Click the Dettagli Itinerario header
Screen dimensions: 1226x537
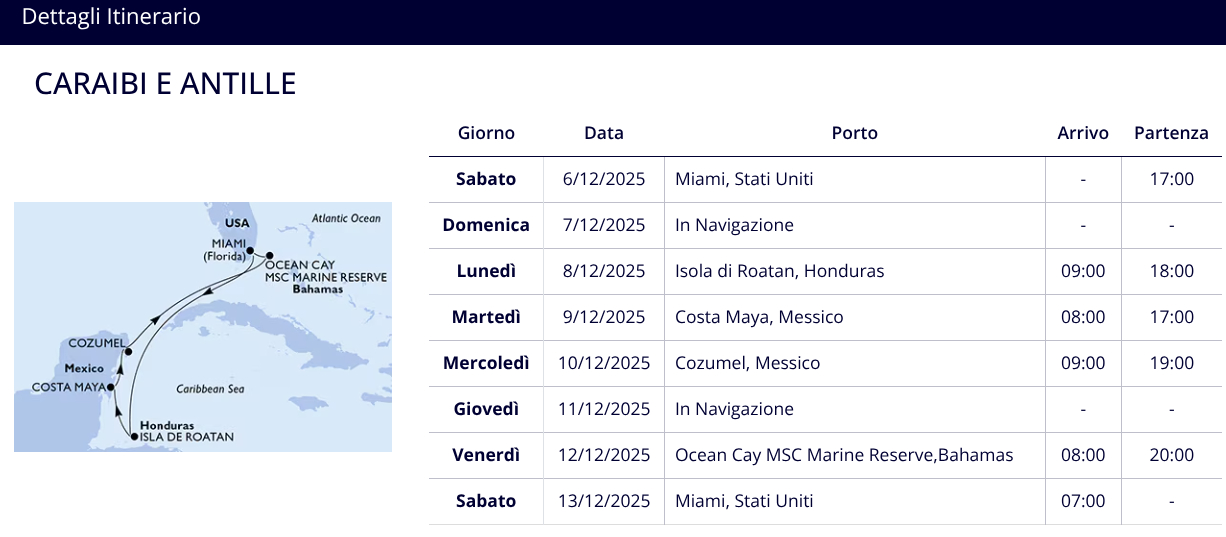point(111,17)
